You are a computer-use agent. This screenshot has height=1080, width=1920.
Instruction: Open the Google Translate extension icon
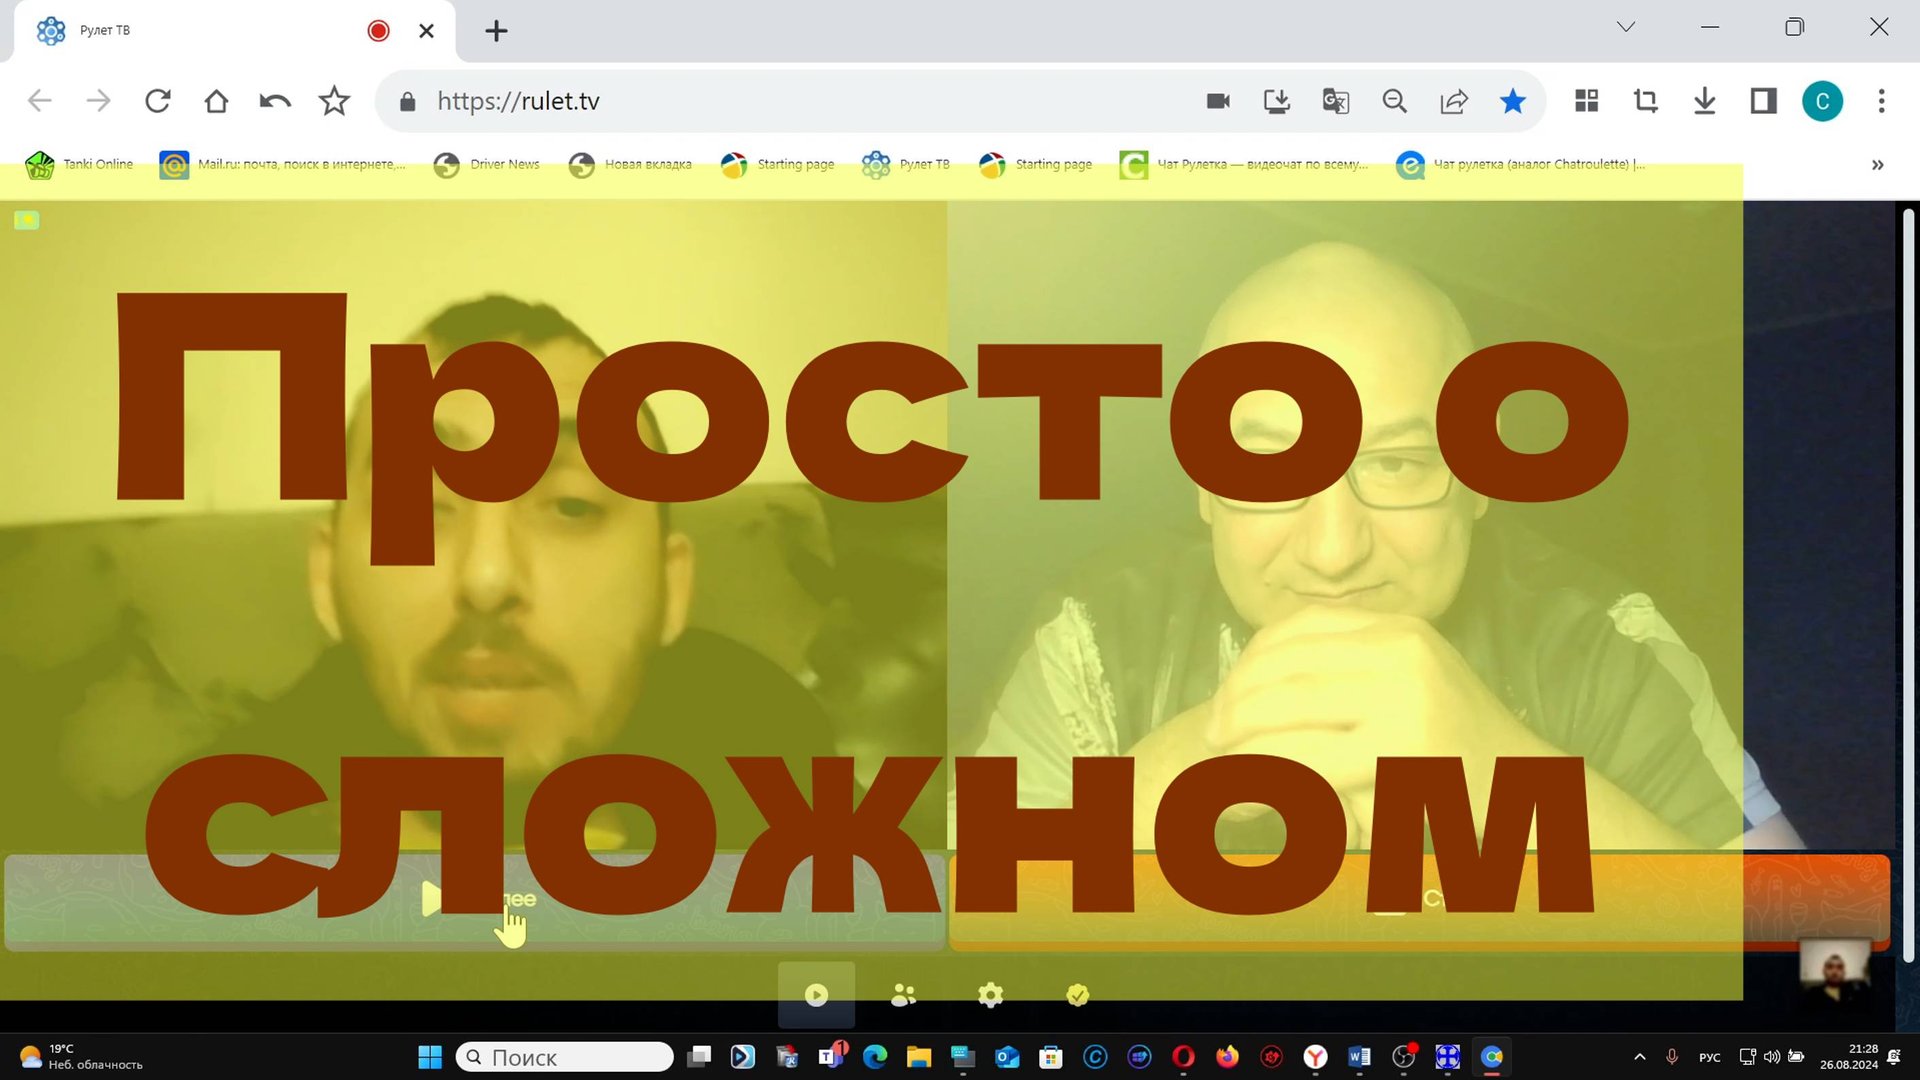(1335, 100)
